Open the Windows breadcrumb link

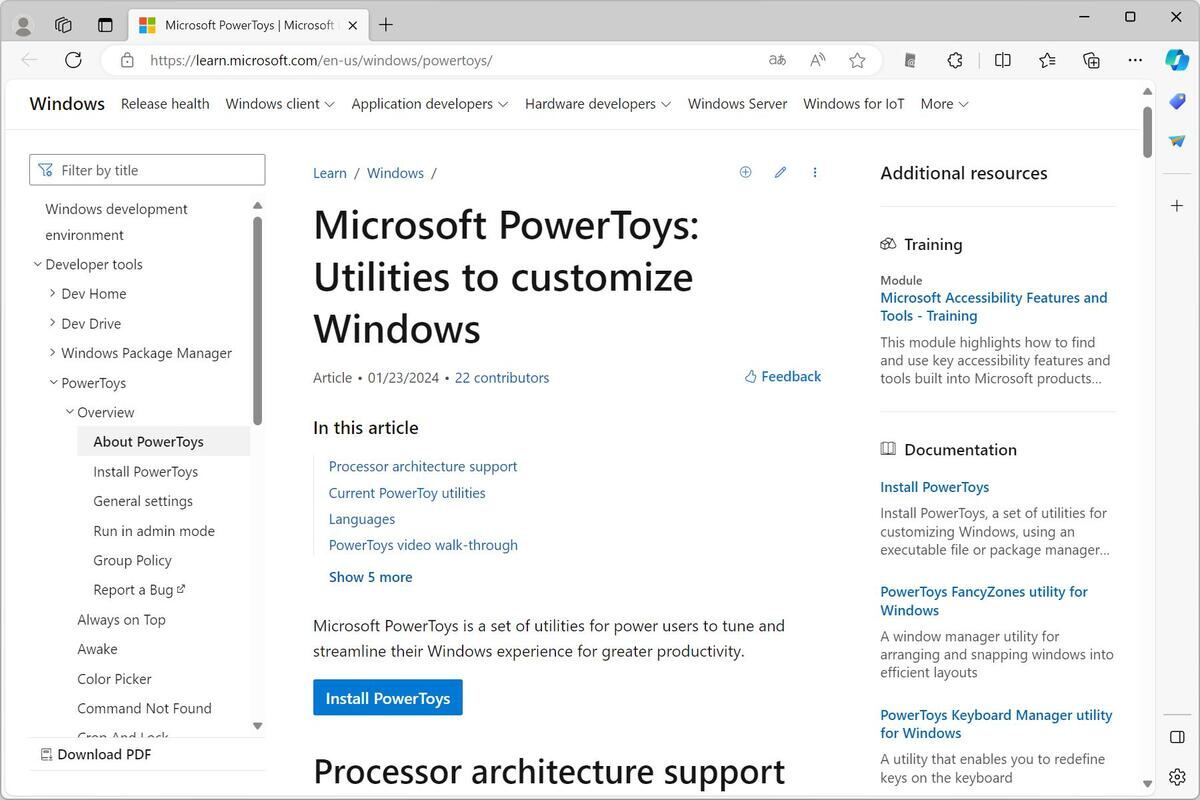click(395, 173)
